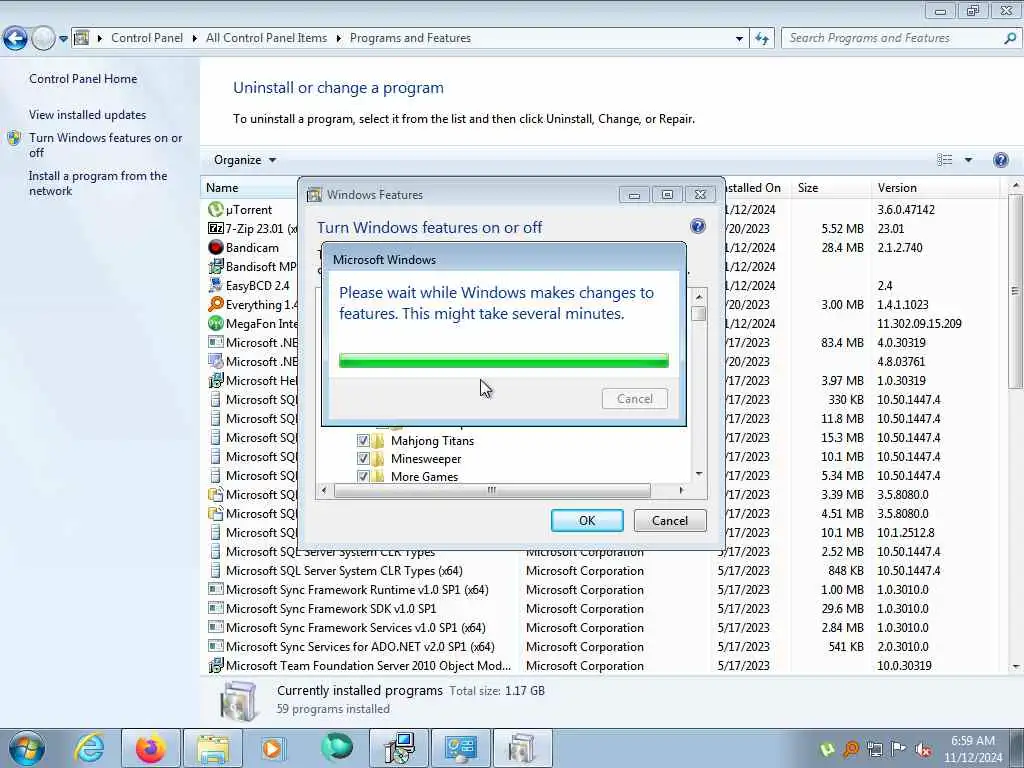Click the Bandicam red record icon
Screen dimensions: 1024x768
216,248
